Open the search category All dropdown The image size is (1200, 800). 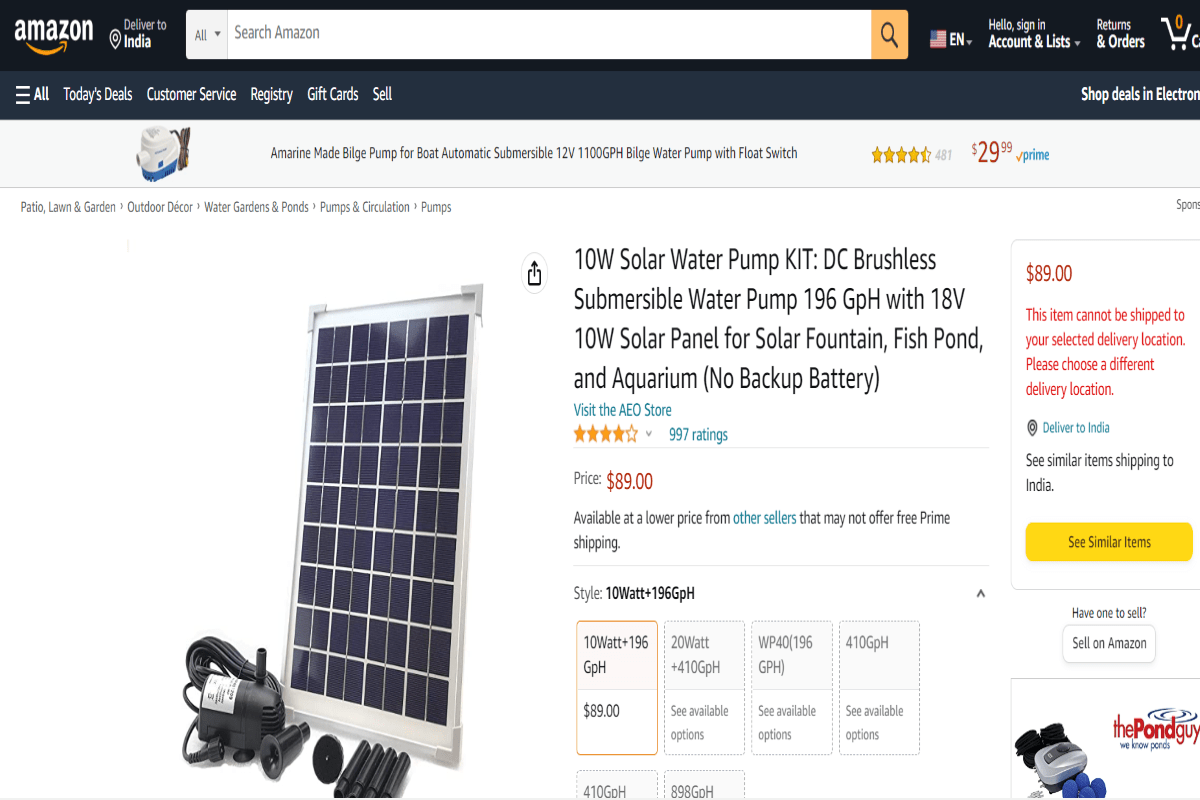click(206, 33)
